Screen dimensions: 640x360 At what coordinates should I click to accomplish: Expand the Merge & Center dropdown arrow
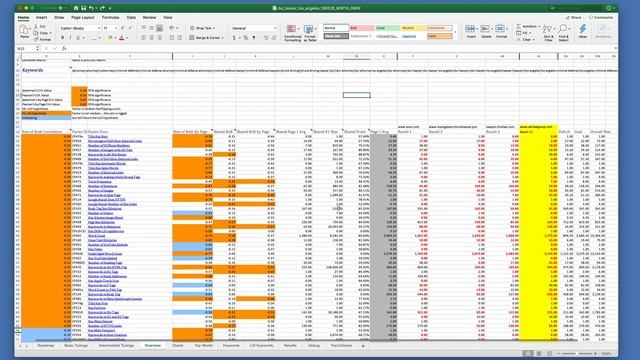(x=222, y=38)
